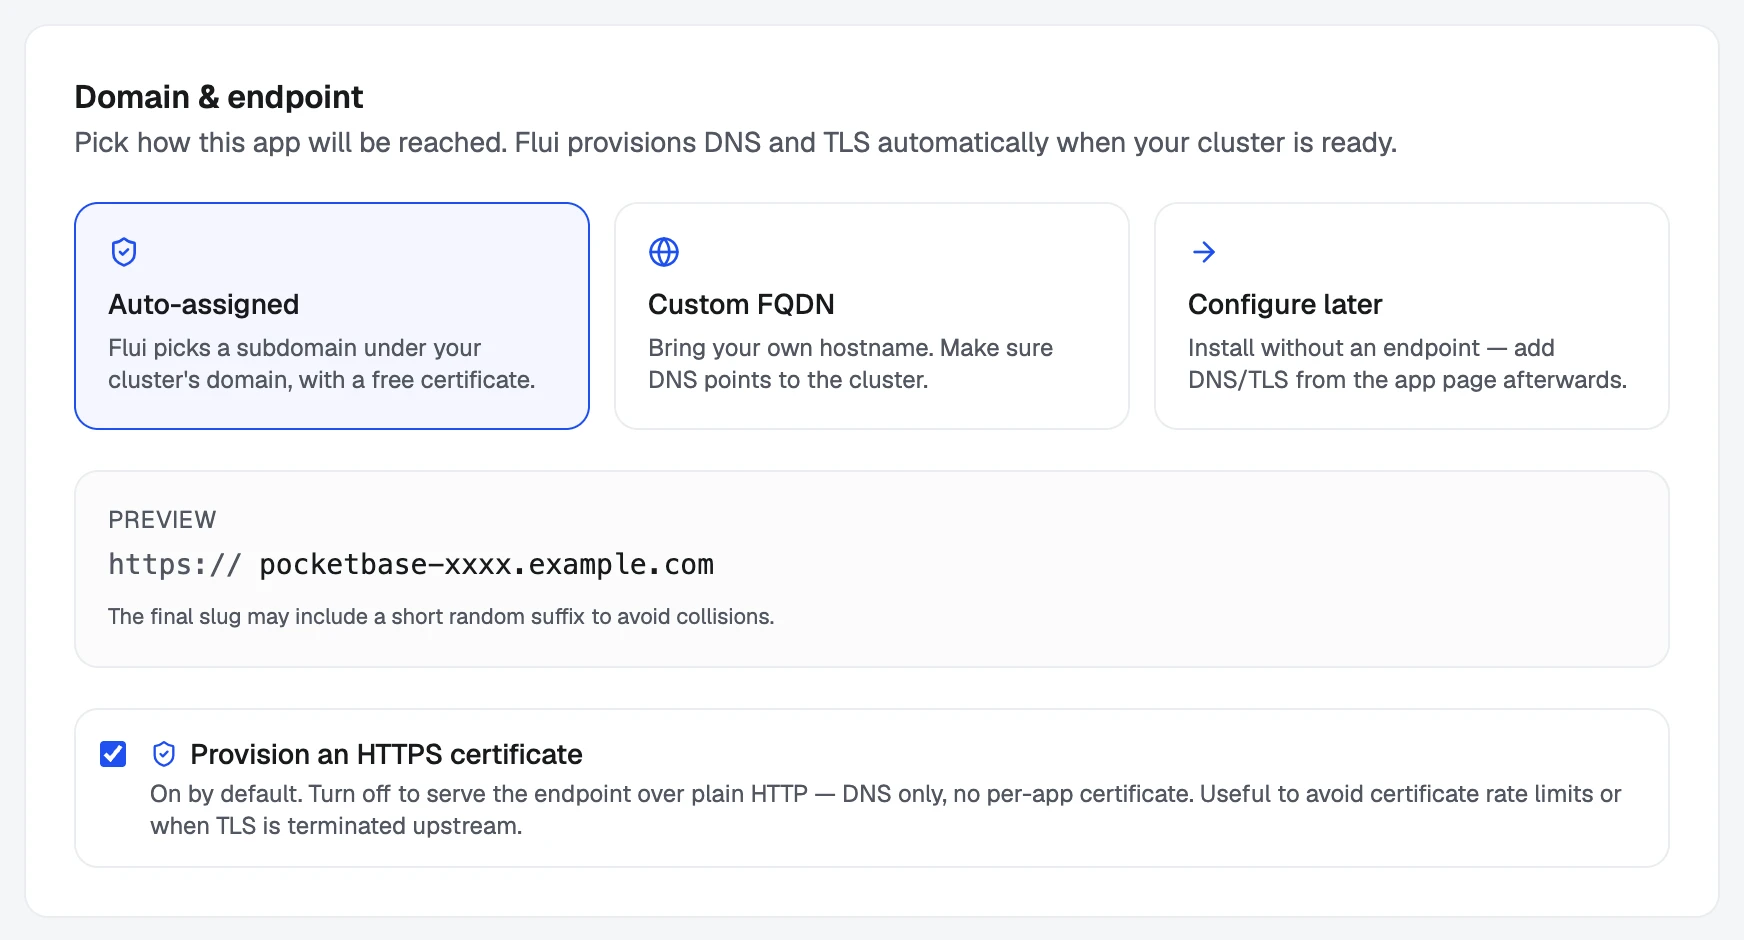
Task: Click the 'On by default' certificate description
Action: pyautogui.click(x=886, y=810)
